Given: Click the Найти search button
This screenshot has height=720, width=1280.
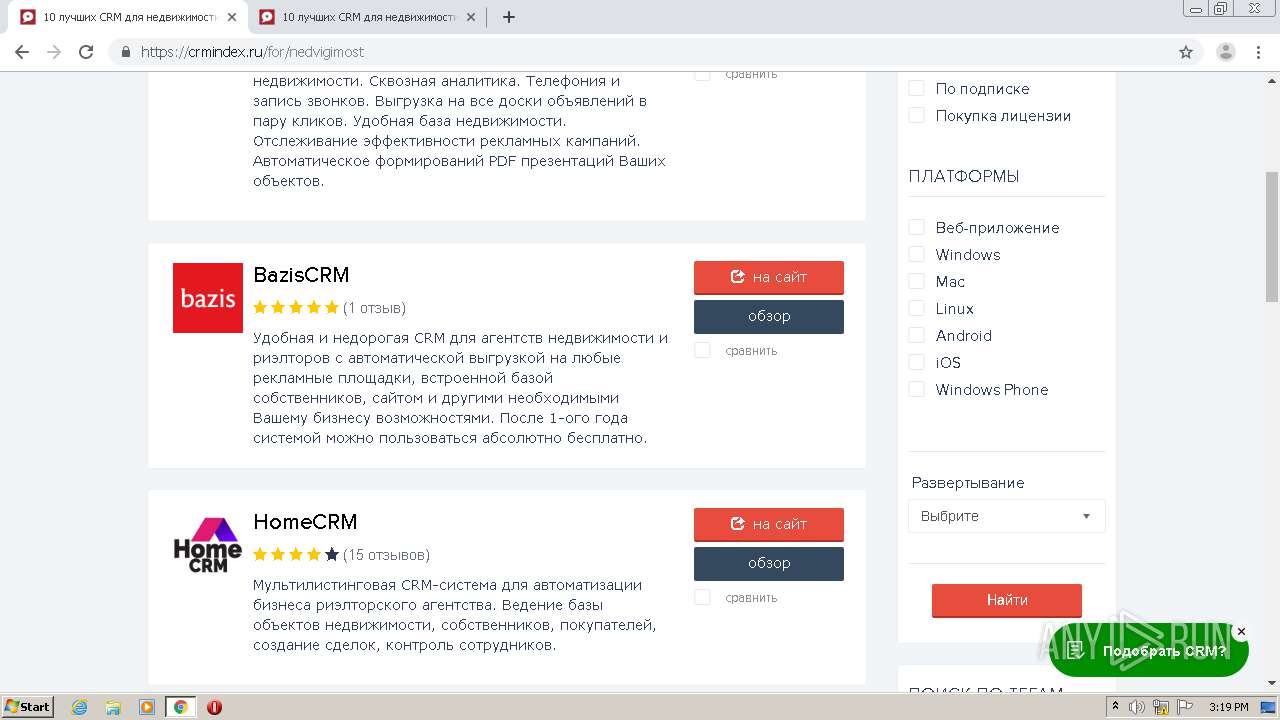Looking at the screenshot, I should (1007, 600).
